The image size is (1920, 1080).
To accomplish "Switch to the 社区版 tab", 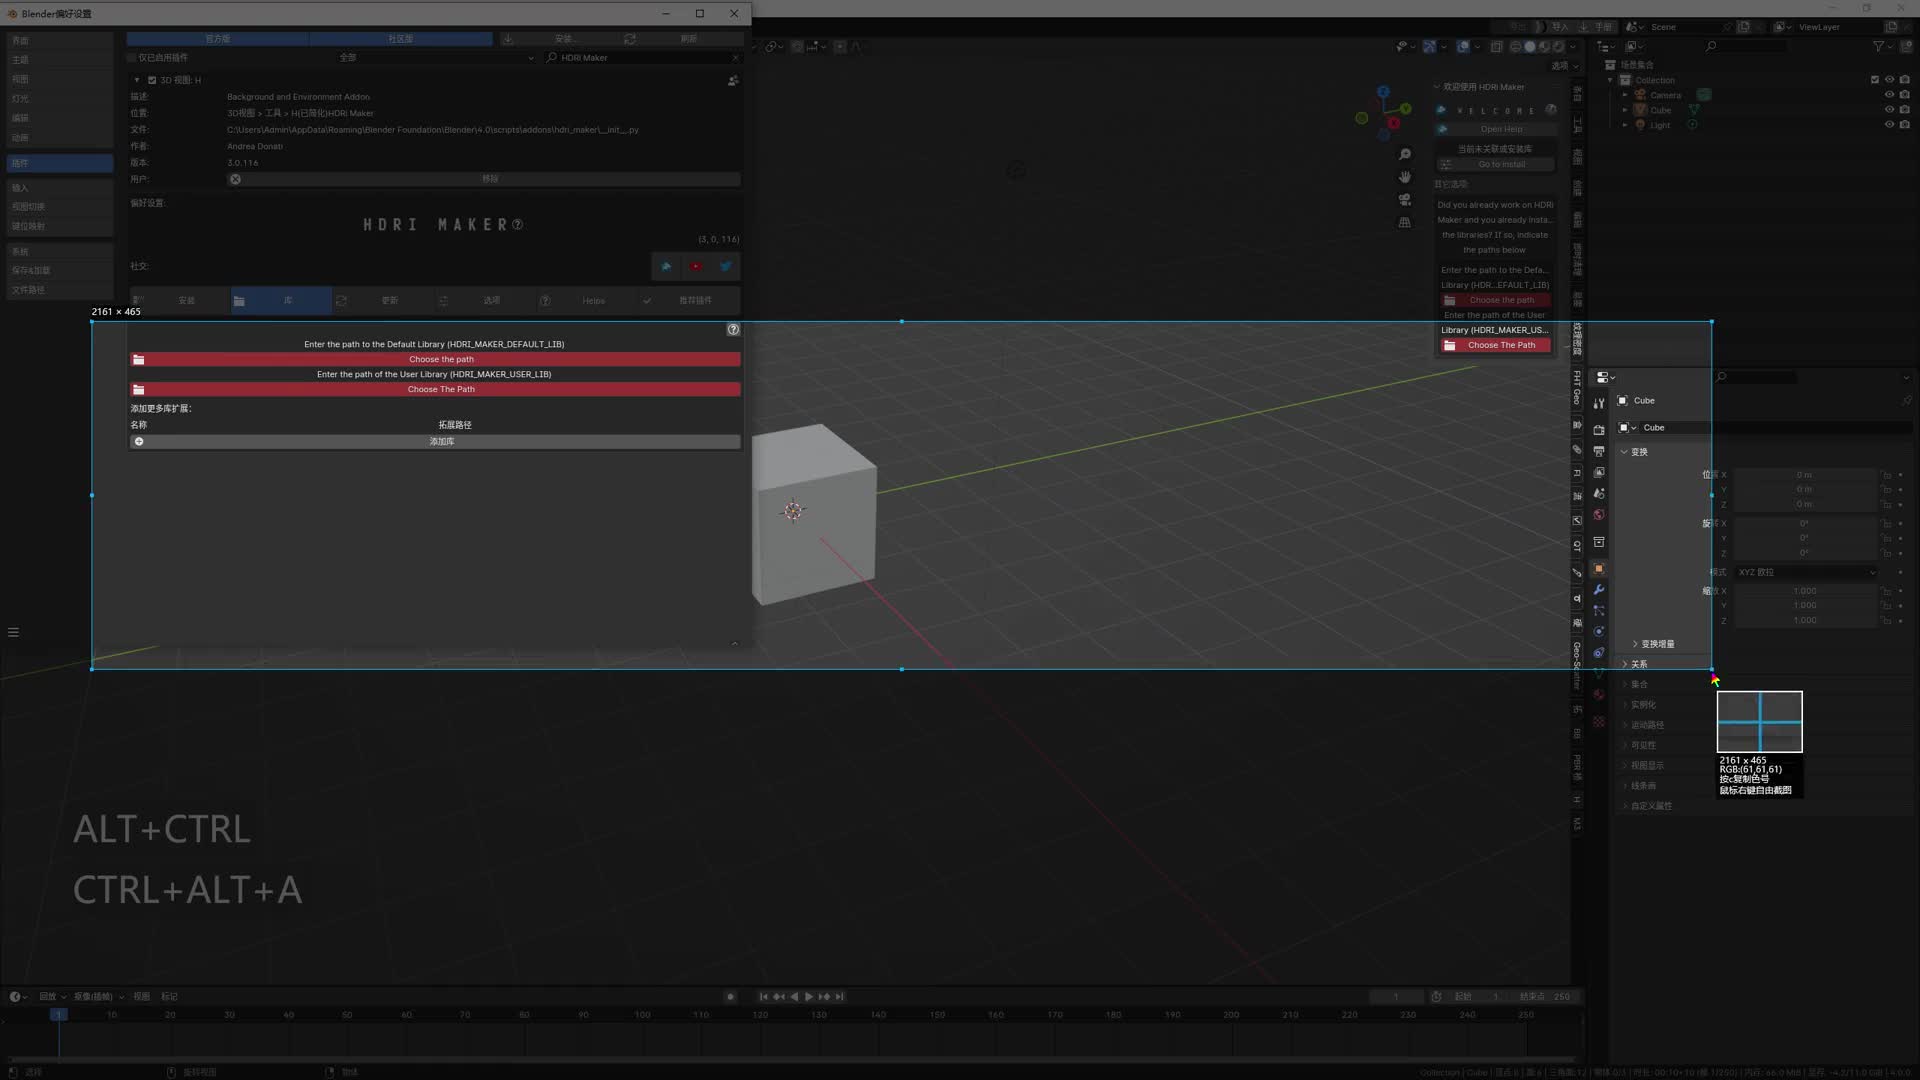I will click(400, 38).
